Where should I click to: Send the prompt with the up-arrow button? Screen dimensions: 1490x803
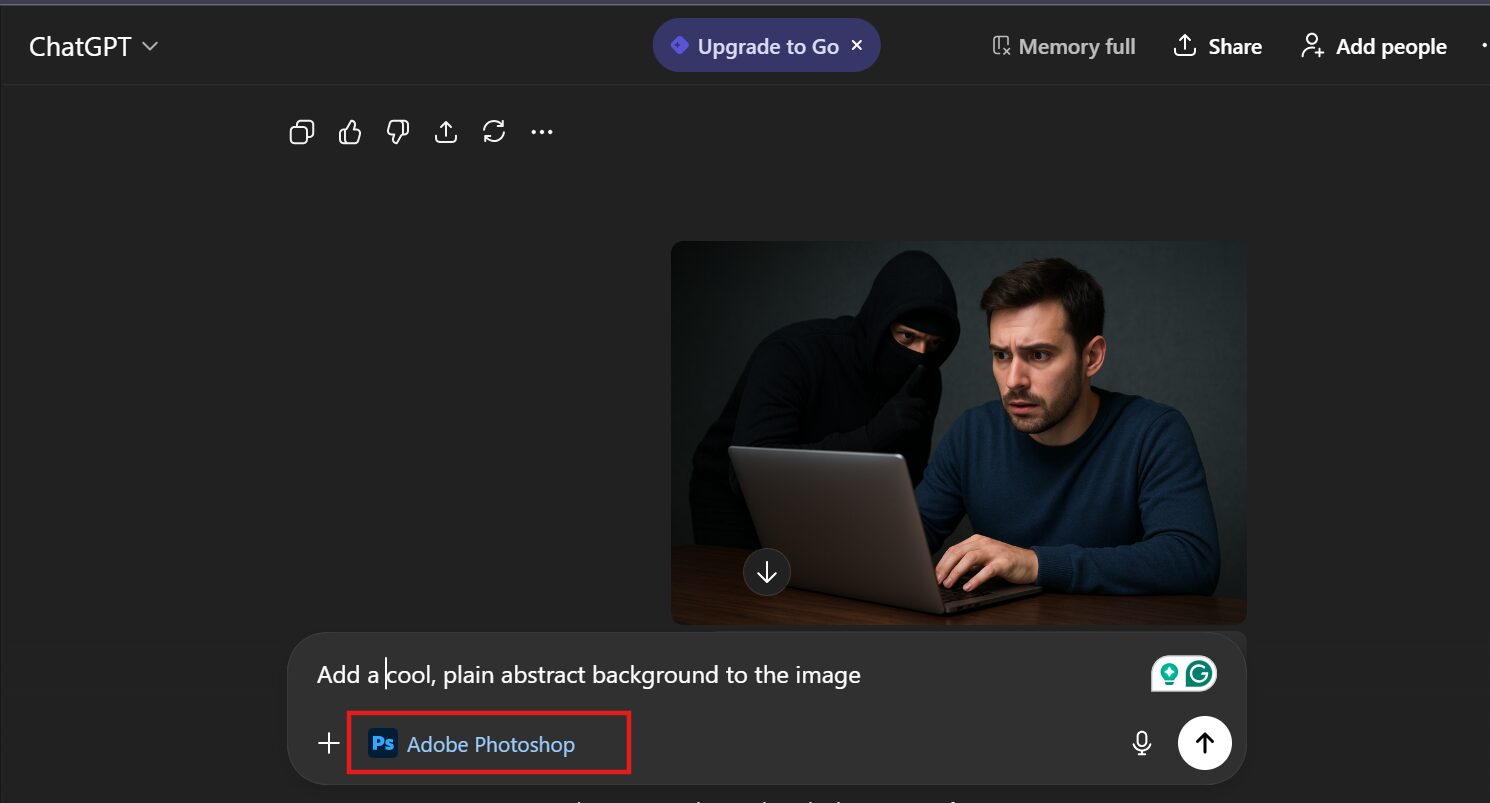pos(1204,742)
